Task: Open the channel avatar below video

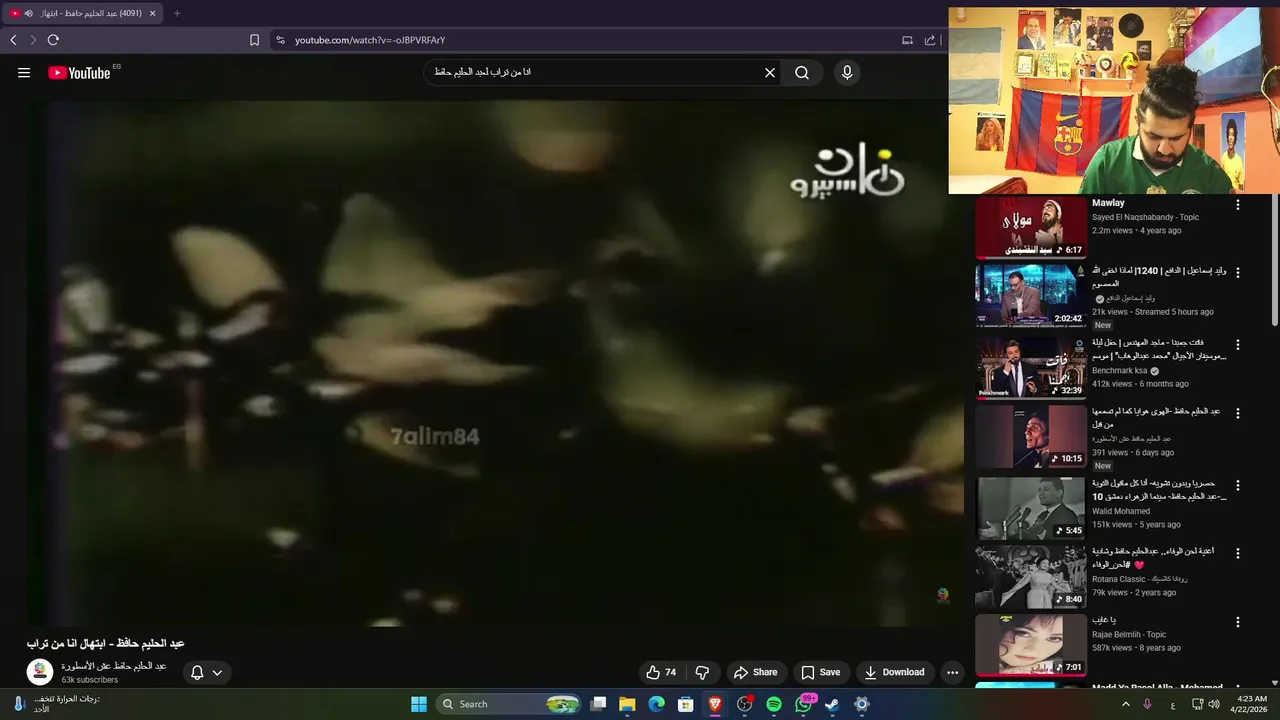Action: tap(40, 672)
